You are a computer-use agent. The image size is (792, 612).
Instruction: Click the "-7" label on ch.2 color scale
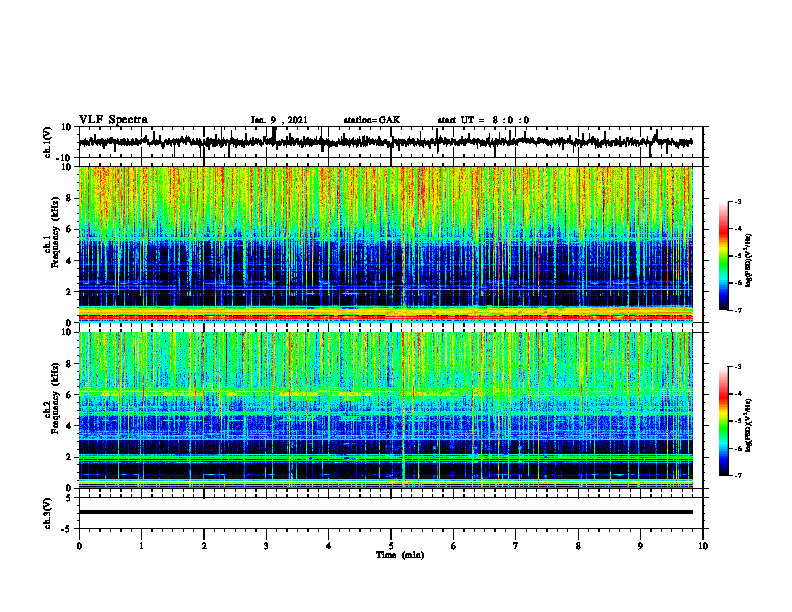(x=737, y=475)
